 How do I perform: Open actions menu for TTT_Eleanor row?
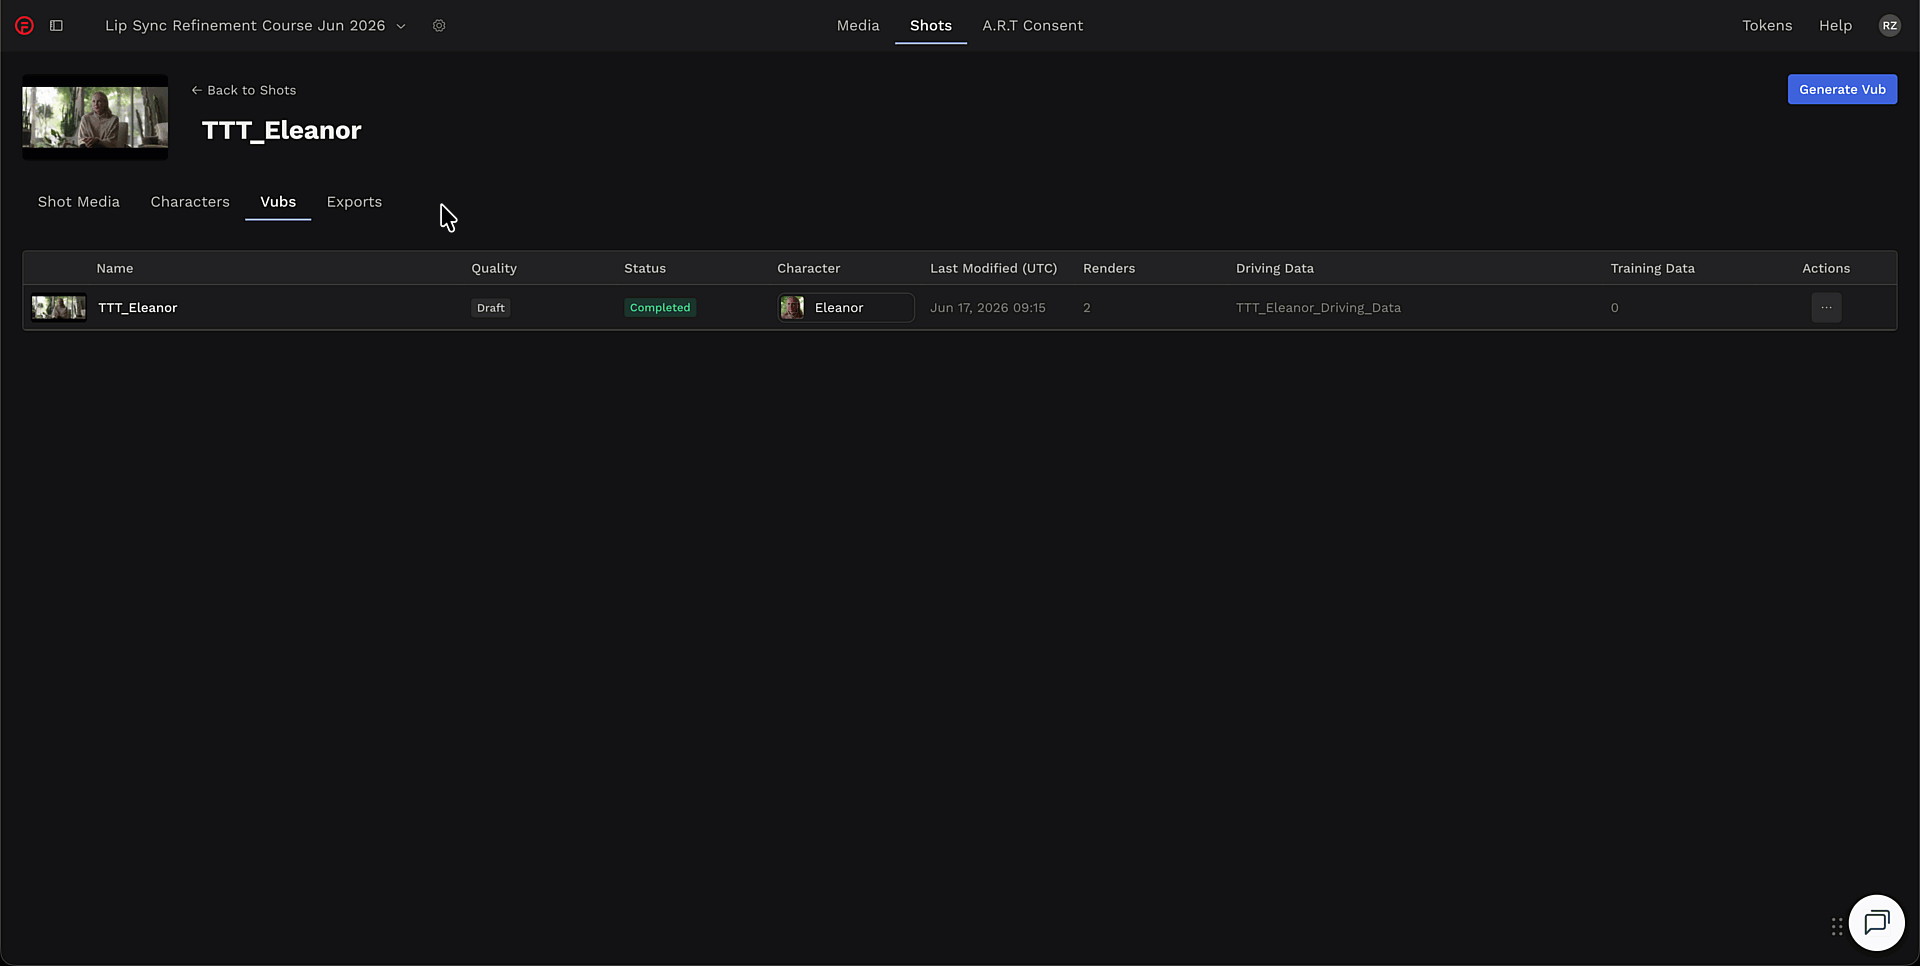[x=1826, y=308]
